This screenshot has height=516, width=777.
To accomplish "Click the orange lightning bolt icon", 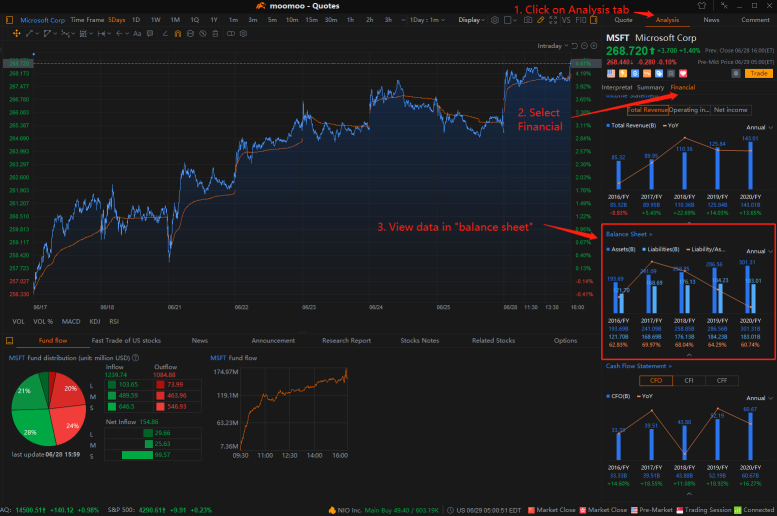I will tap(623, 73).
